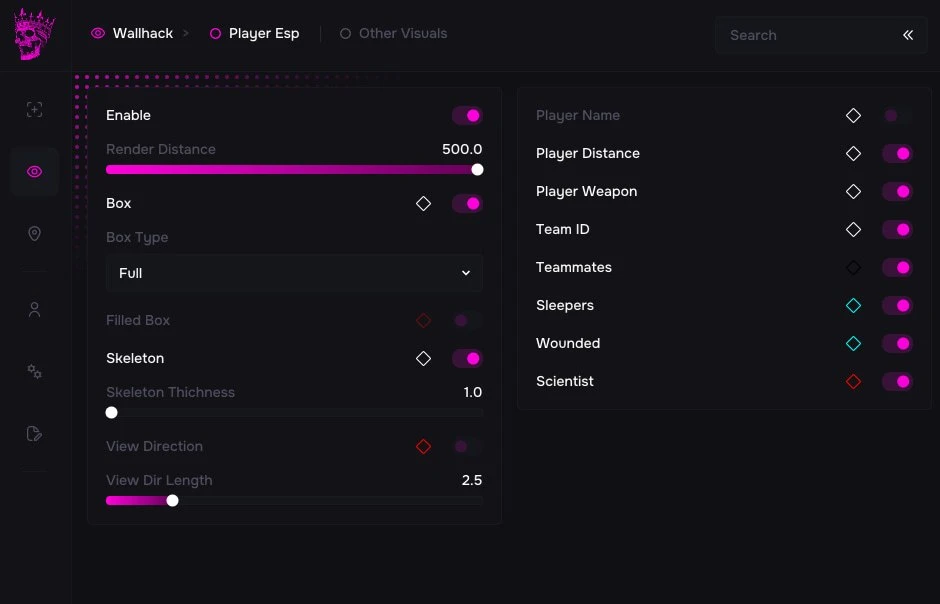This screenshot has height=604, width=940.
Task: Open the player profile sidebar icon
Action: [x=34, y=310]
